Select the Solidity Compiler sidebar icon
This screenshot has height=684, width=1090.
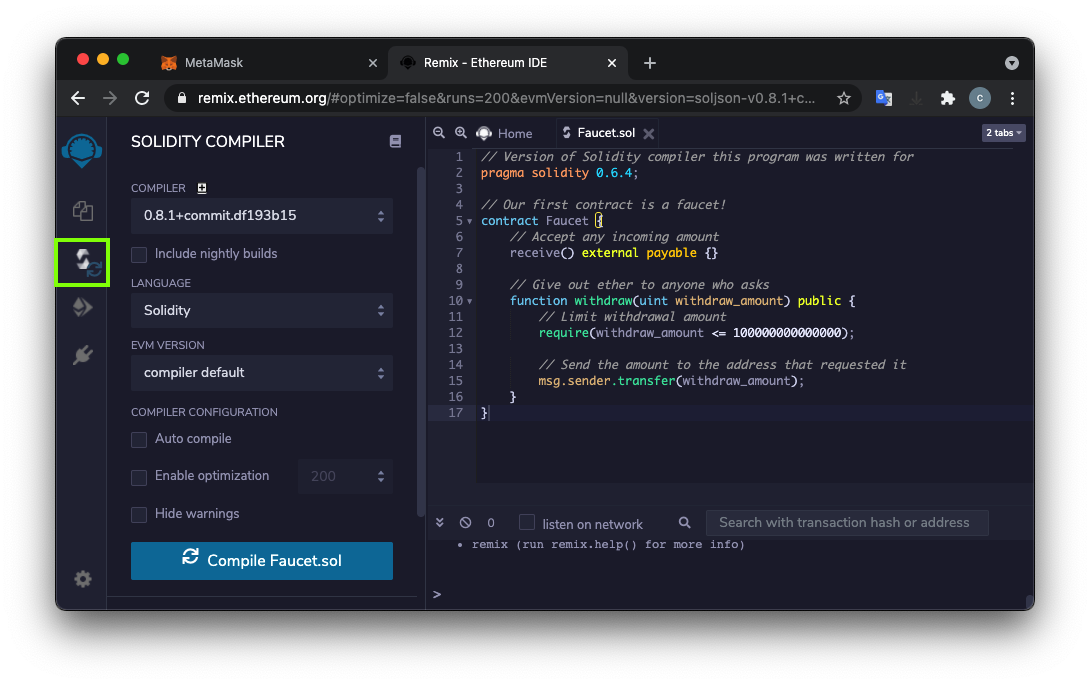point(82,263)
